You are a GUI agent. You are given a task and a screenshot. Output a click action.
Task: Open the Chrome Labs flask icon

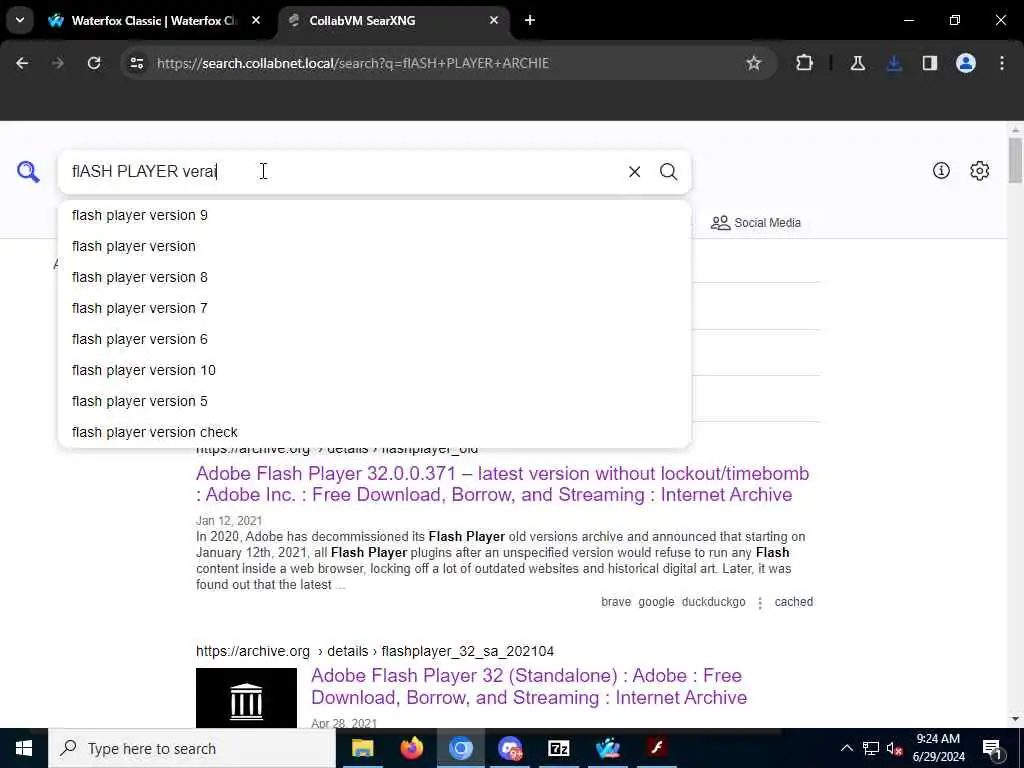coord(857,63)
